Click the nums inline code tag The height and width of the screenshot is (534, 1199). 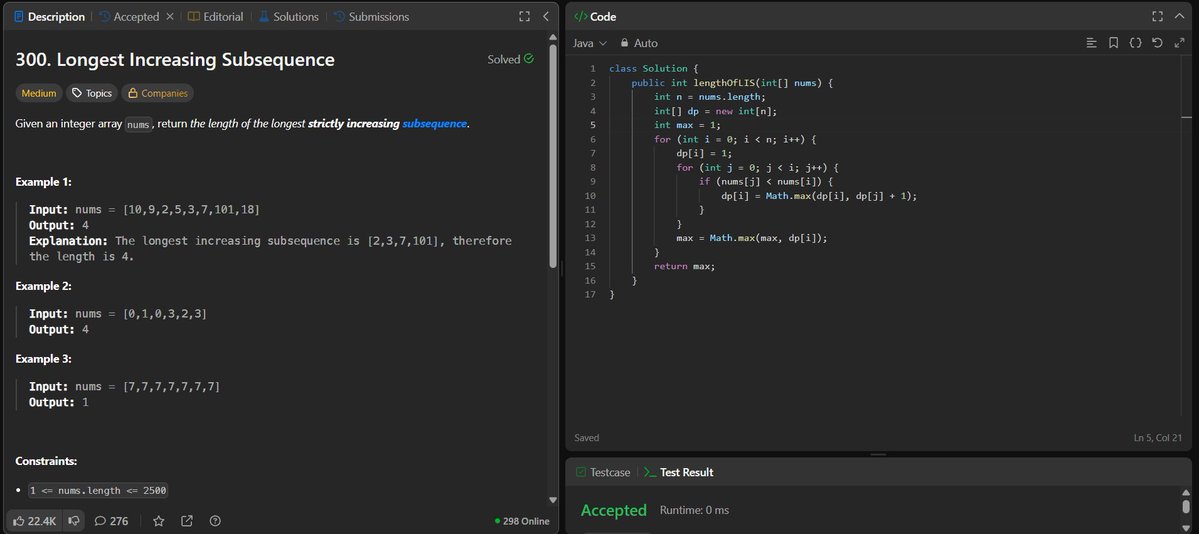138,125
